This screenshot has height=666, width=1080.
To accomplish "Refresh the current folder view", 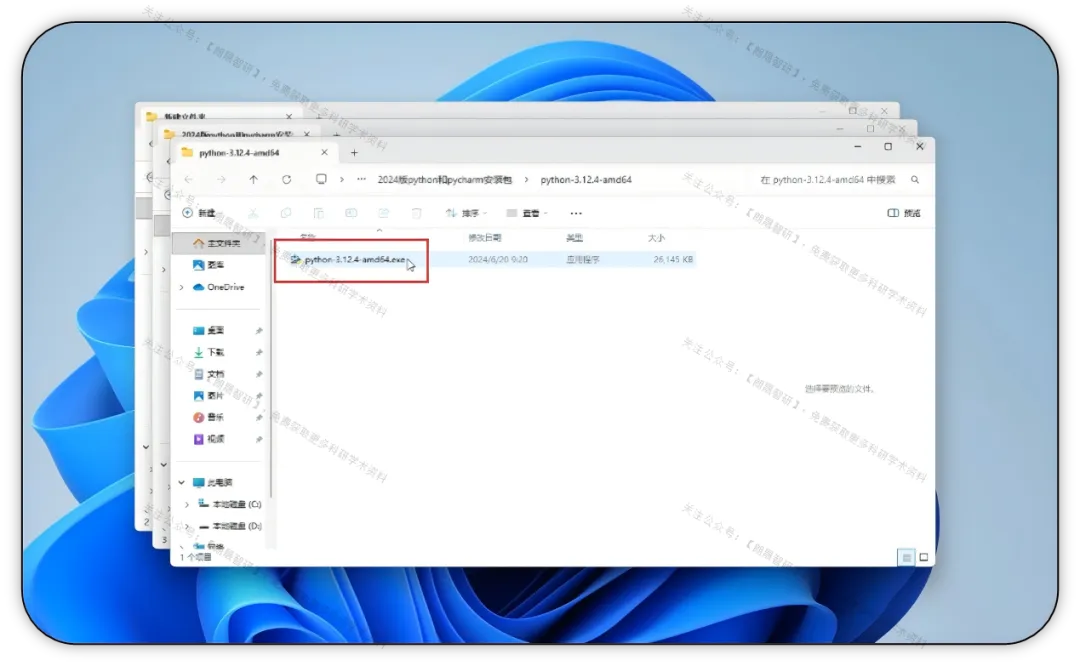I will (287, 180).
